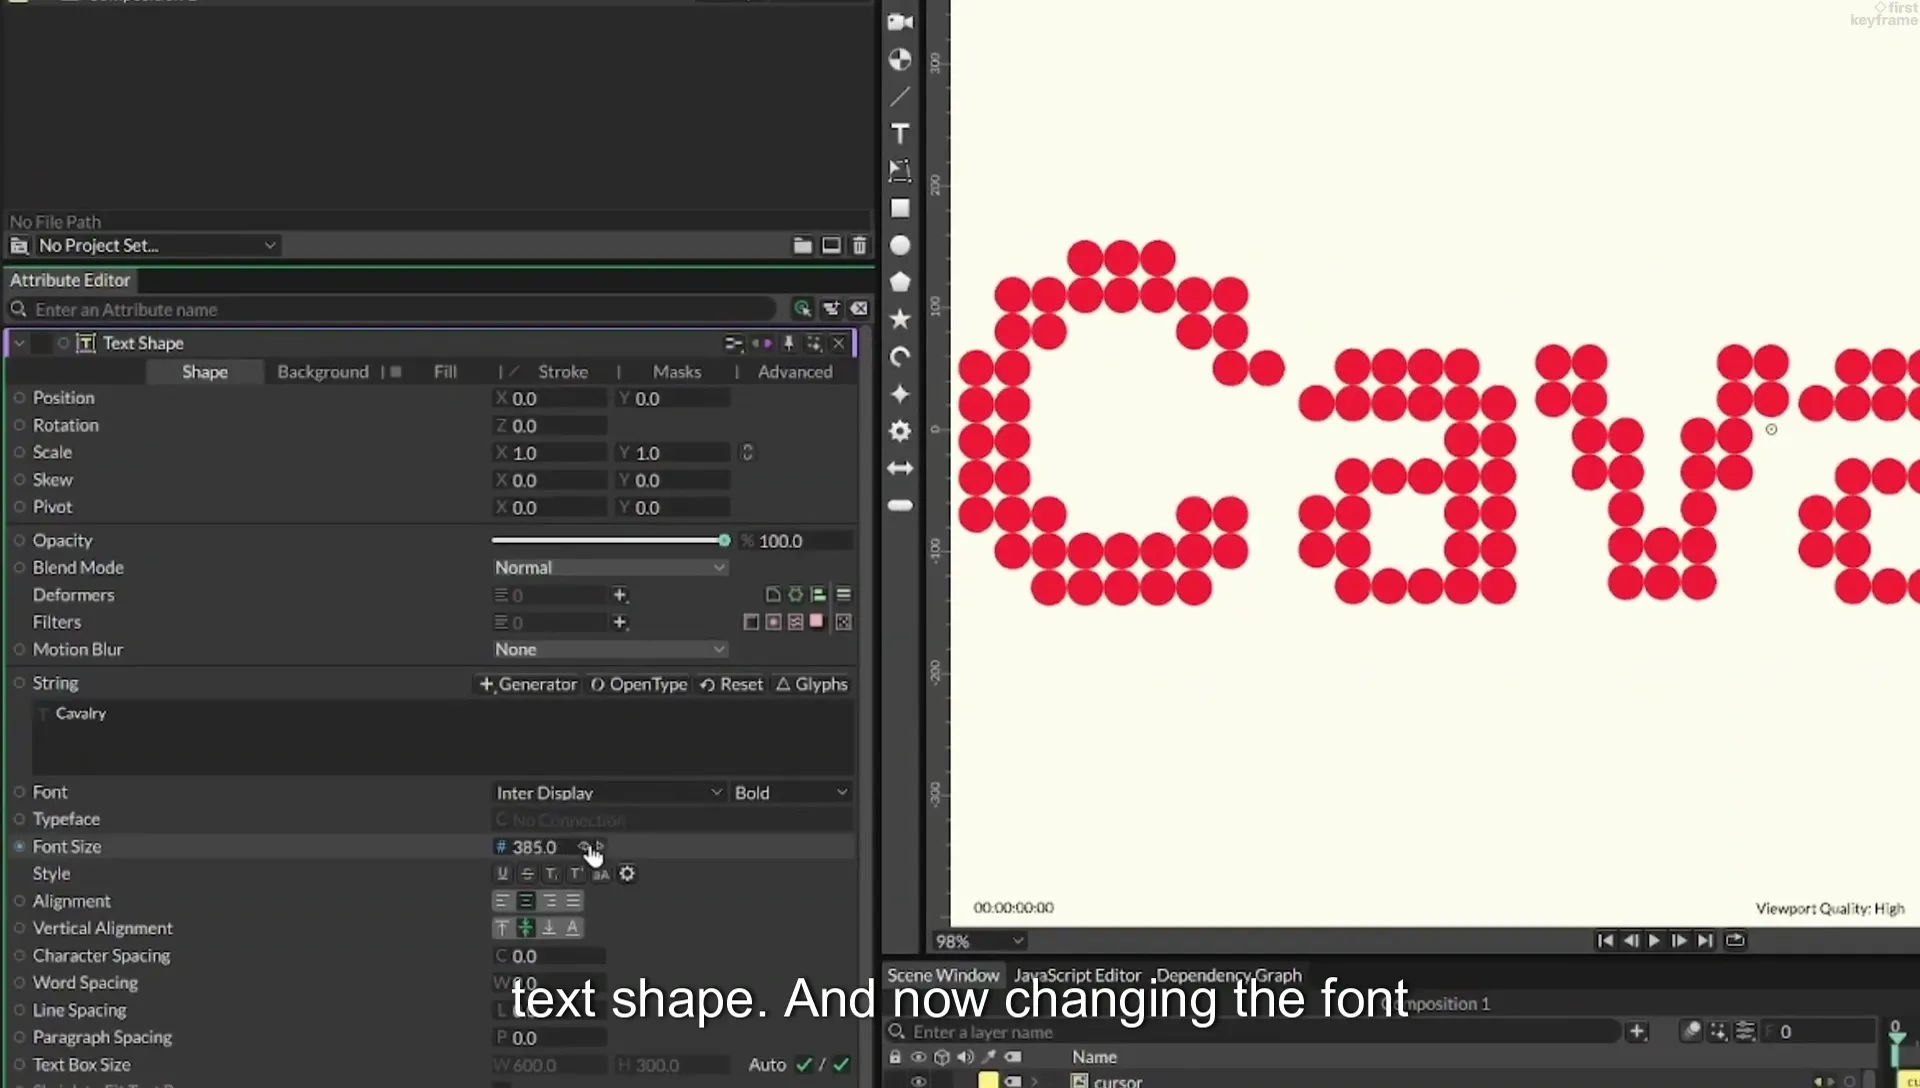Open the Dependency Graph tab
This screenshot has height=1088, width=1920.
1229,975
